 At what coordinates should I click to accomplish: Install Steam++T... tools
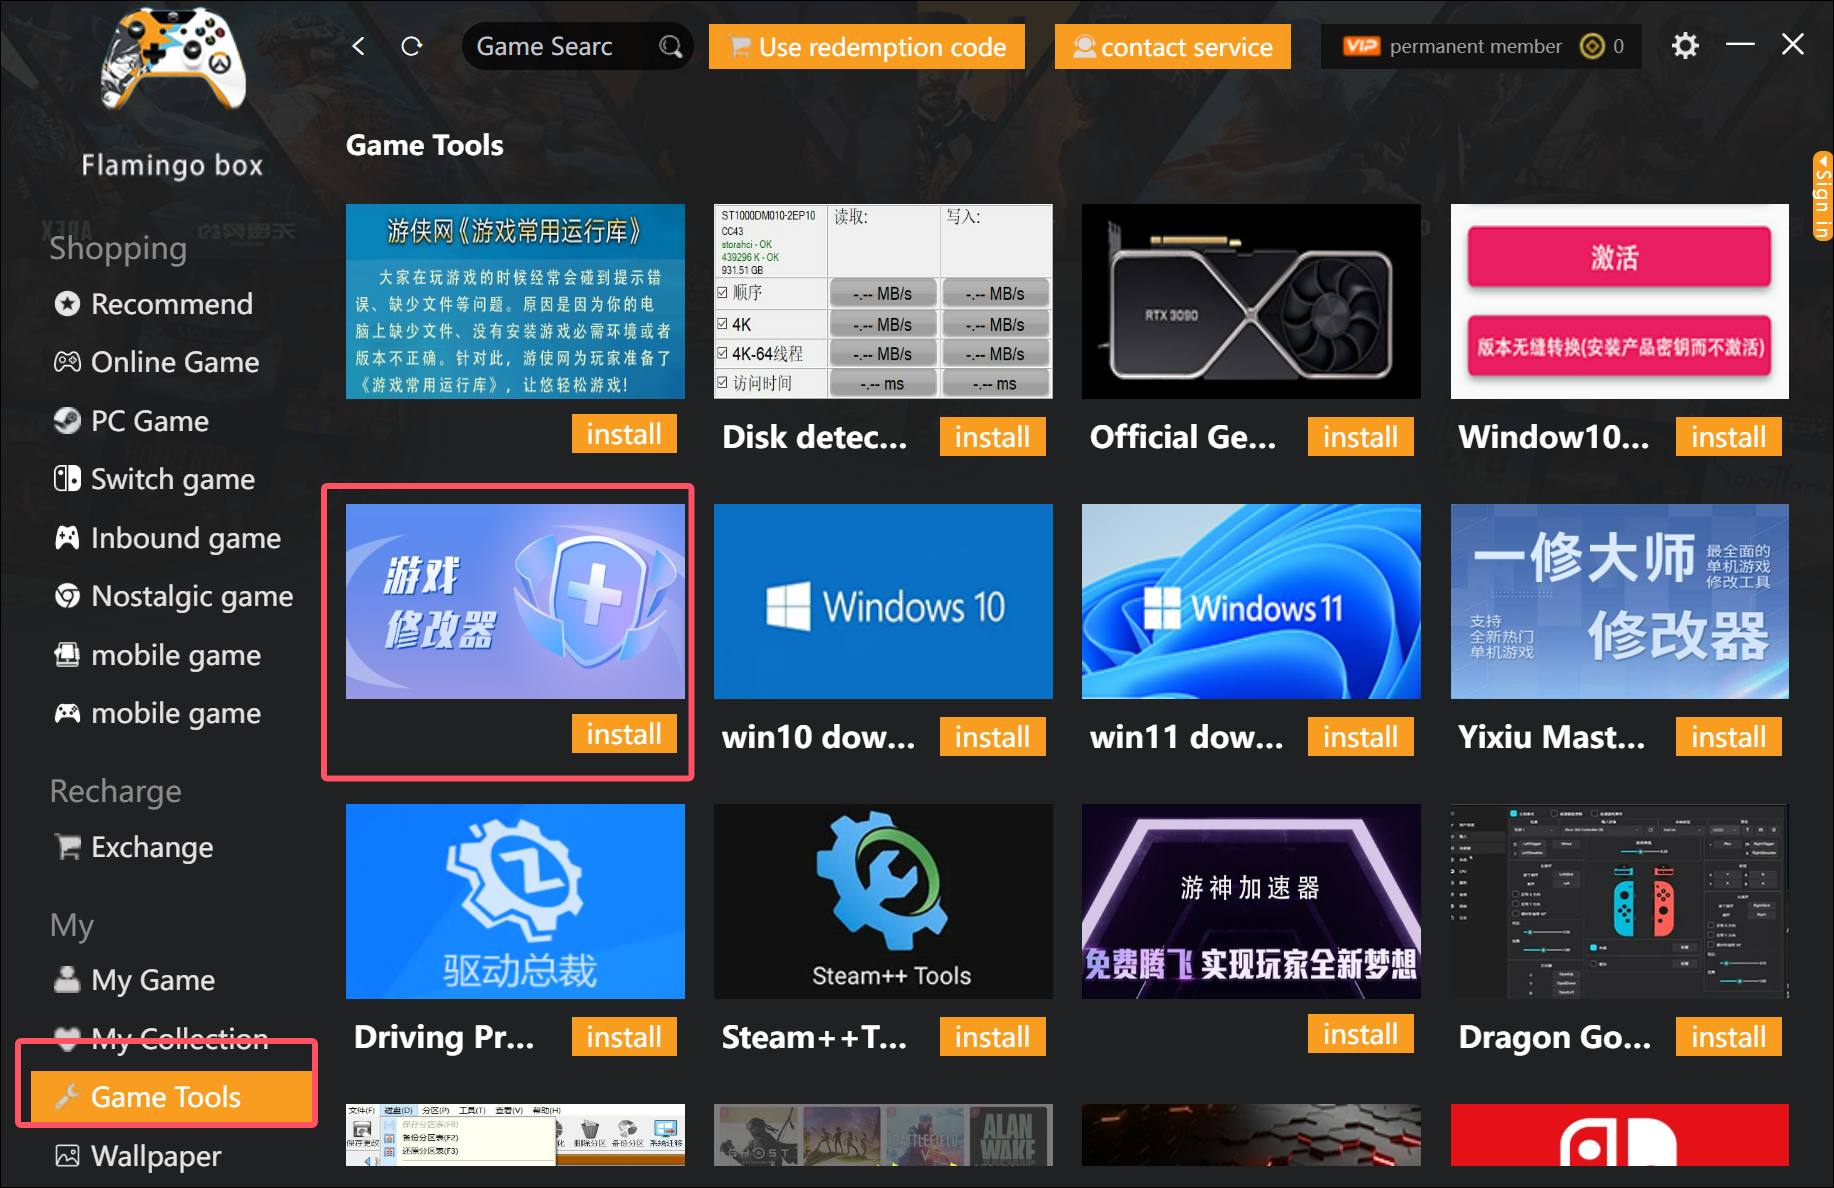click(992, 1037)
